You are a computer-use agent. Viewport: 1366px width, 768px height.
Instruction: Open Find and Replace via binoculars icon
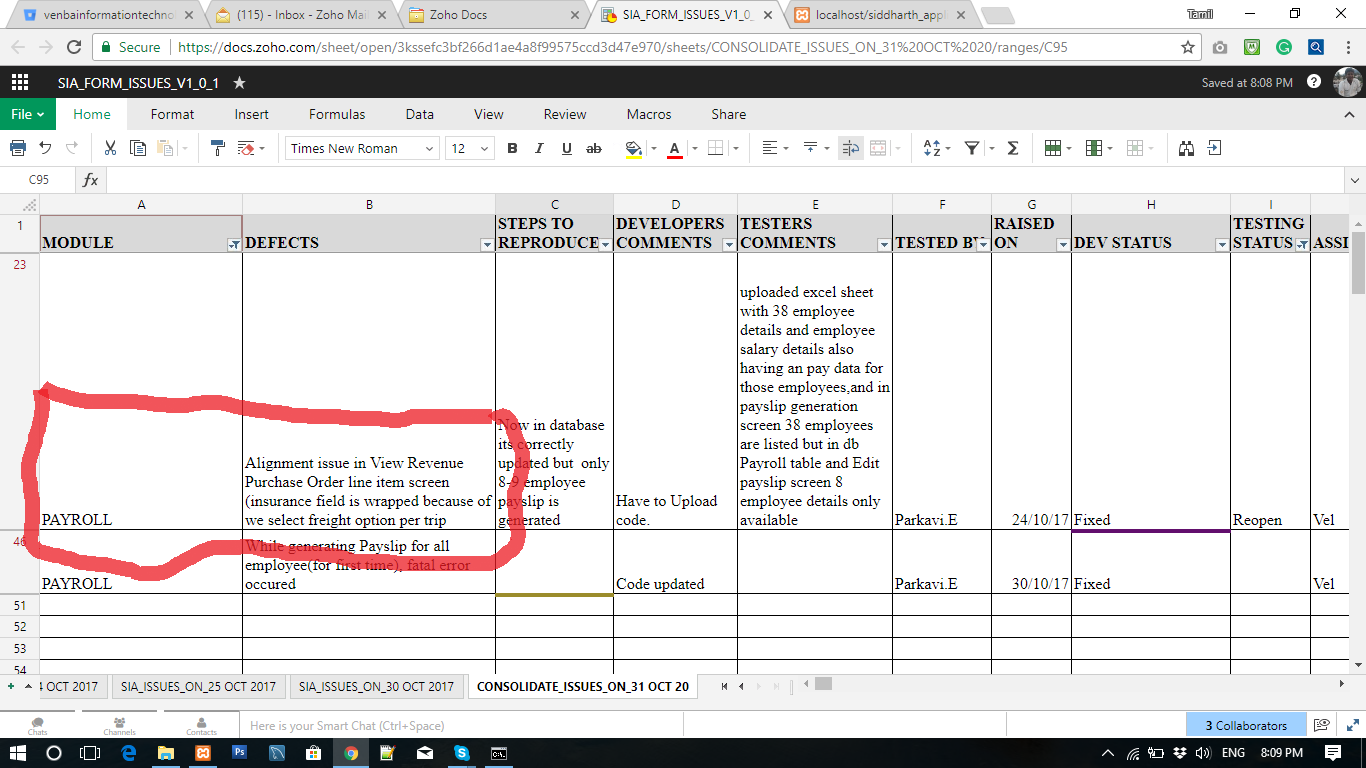(1186, 148)
